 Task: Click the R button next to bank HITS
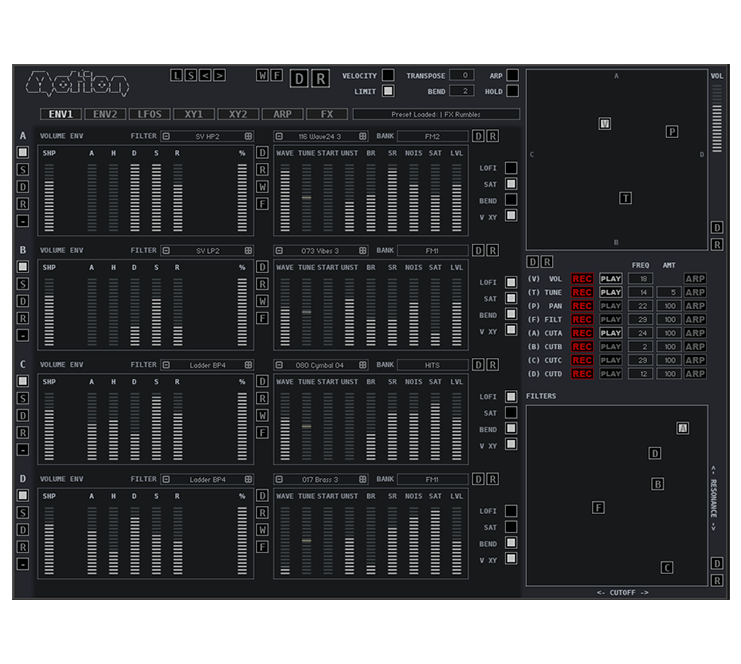coord(492,365)
